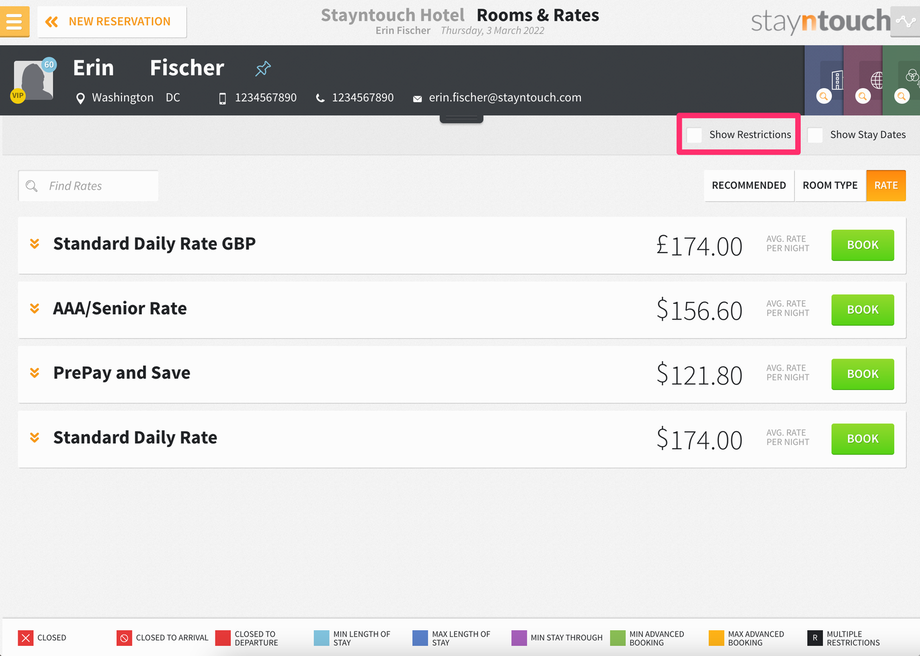Enable Show Stay Dates checkbox
Viewport: 920px width, 656px height.
coord(815,135)
